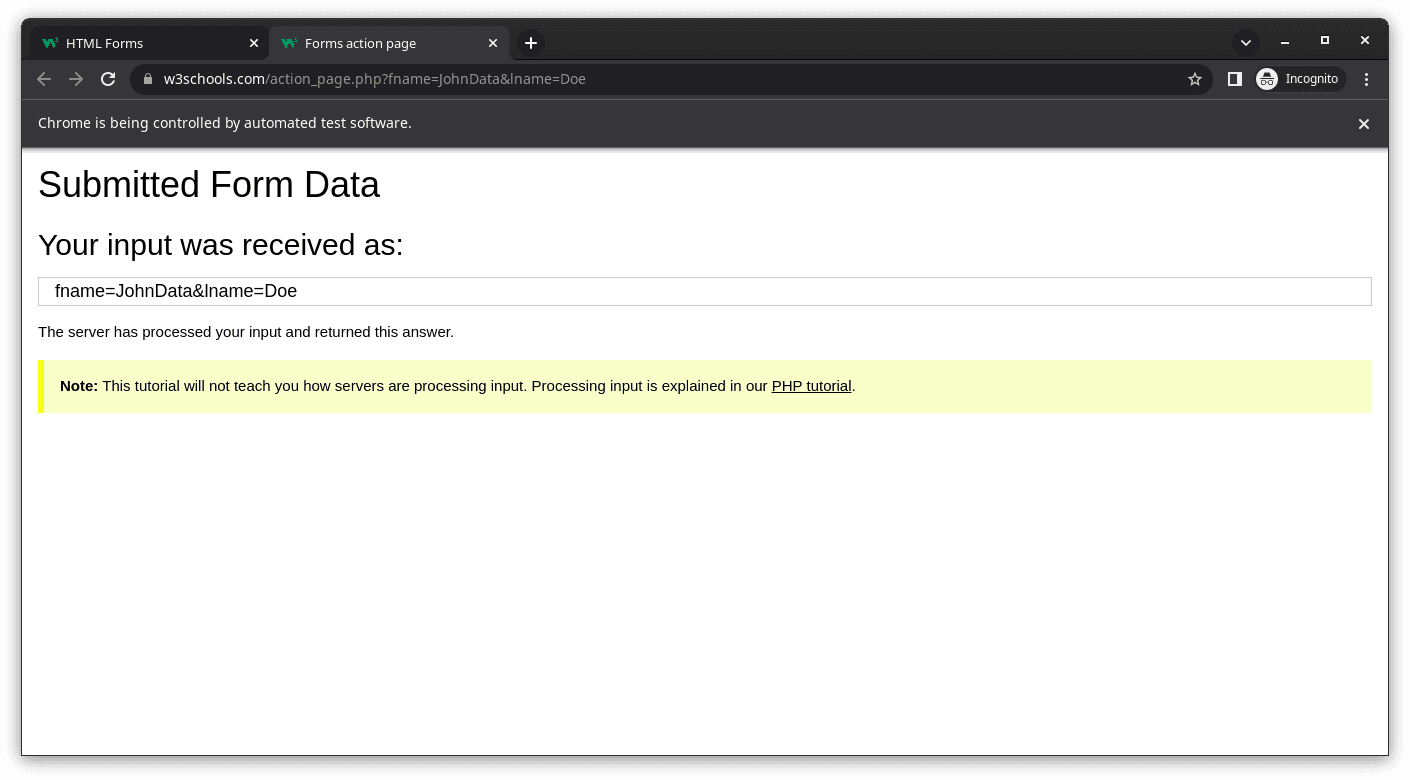Viewport: 1410px width, 780px height.
Task: Switch to the HTML Forms tab
Action: (x=140, y=43)
